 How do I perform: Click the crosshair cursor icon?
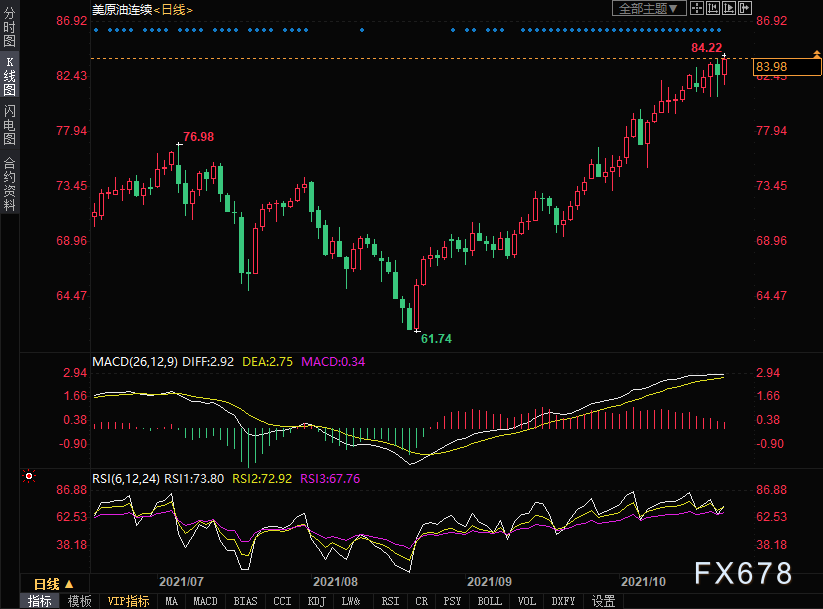697,8
